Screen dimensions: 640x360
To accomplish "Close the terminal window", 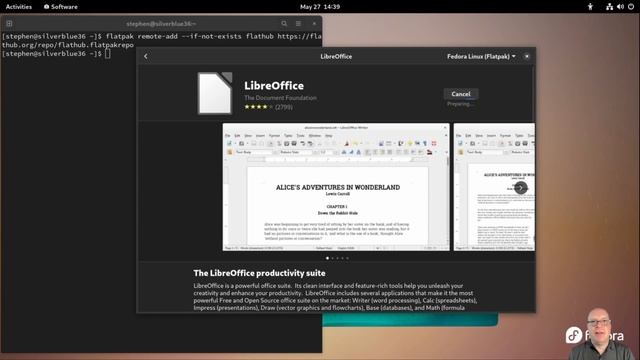I will click(314, 24).
